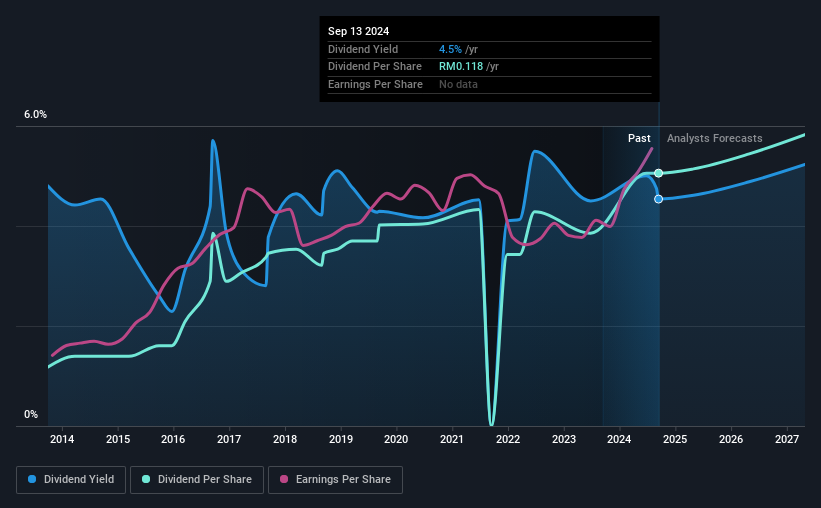Viewport: 821px width, 508px height.
Task: Click the 2018 x-axis label
Action: coord(285,439)
